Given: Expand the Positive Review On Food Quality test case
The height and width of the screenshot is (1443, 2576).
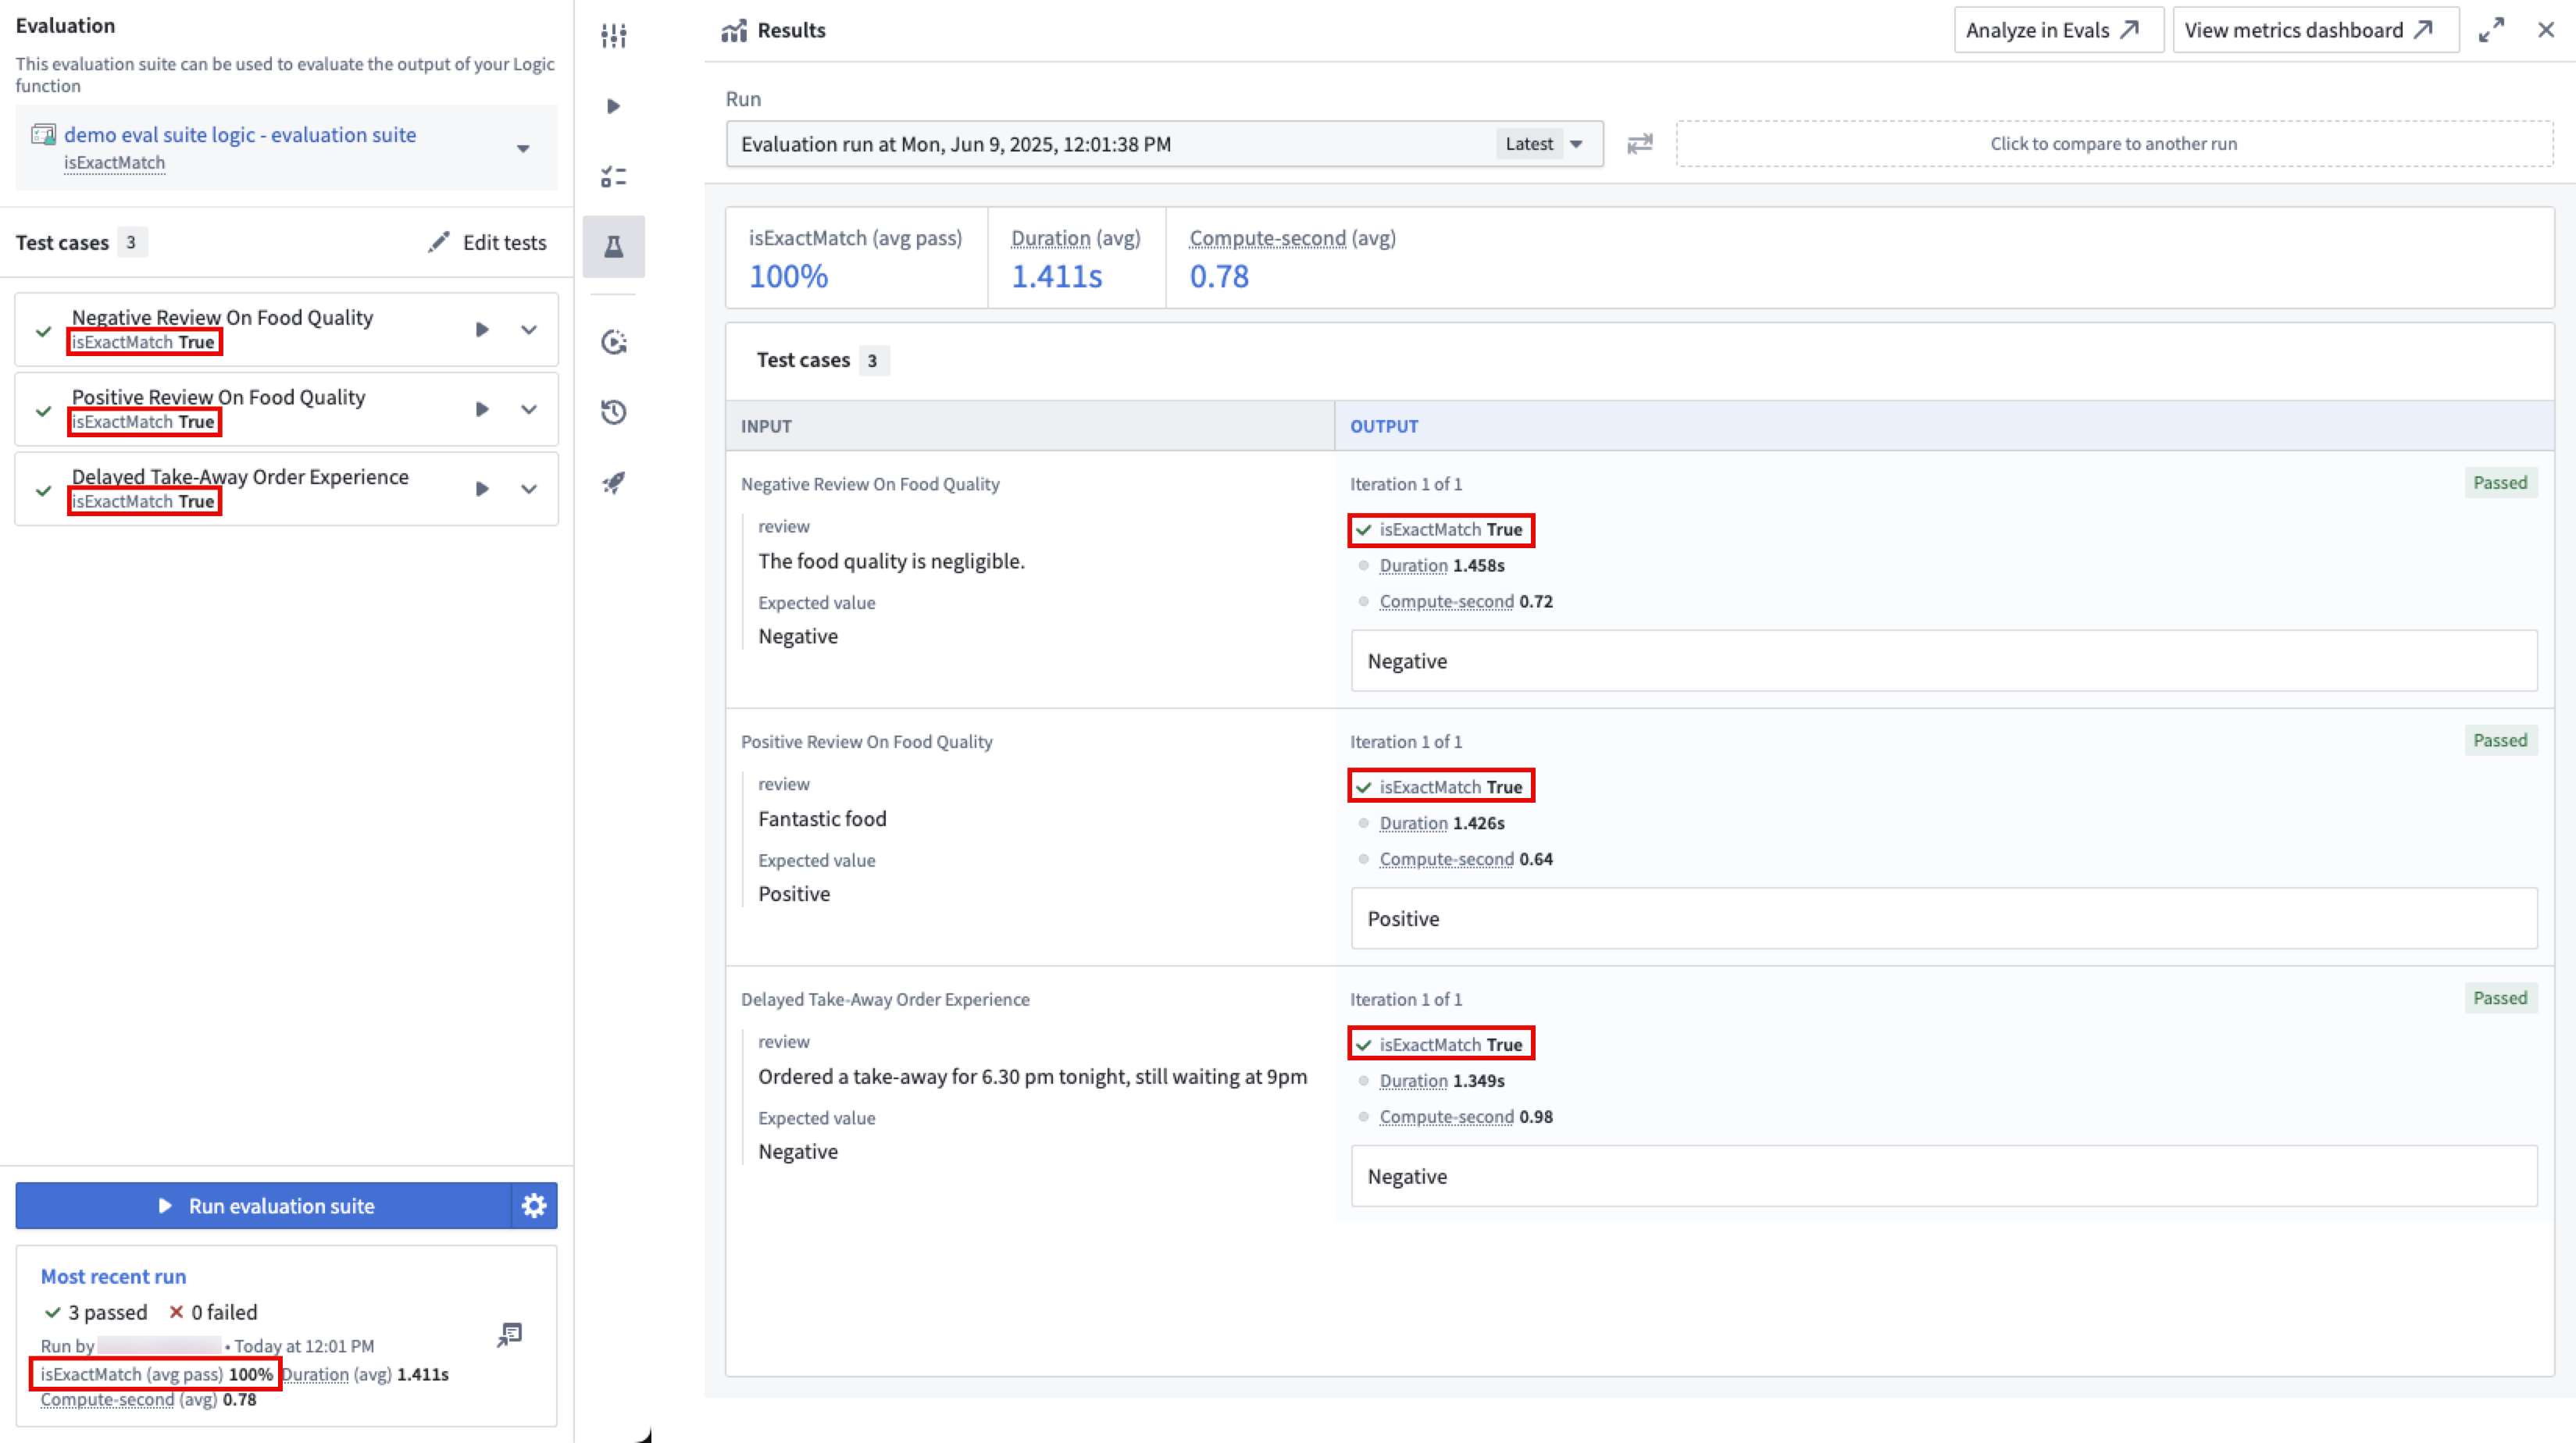Looking at the screenshot, I should [529, 409].
